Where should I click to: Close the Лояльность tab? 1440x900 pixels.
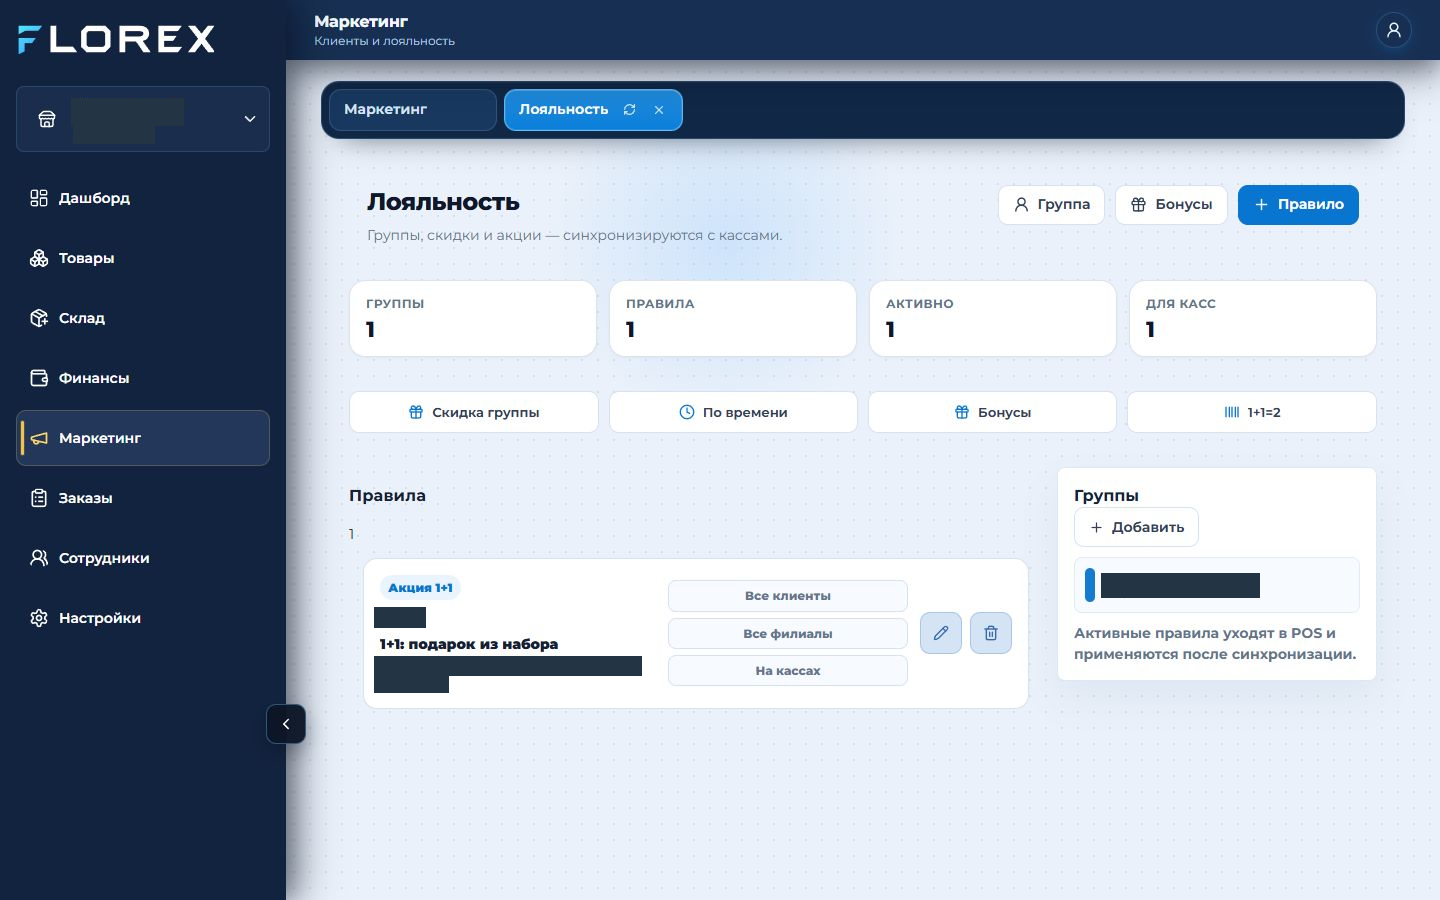659,110
